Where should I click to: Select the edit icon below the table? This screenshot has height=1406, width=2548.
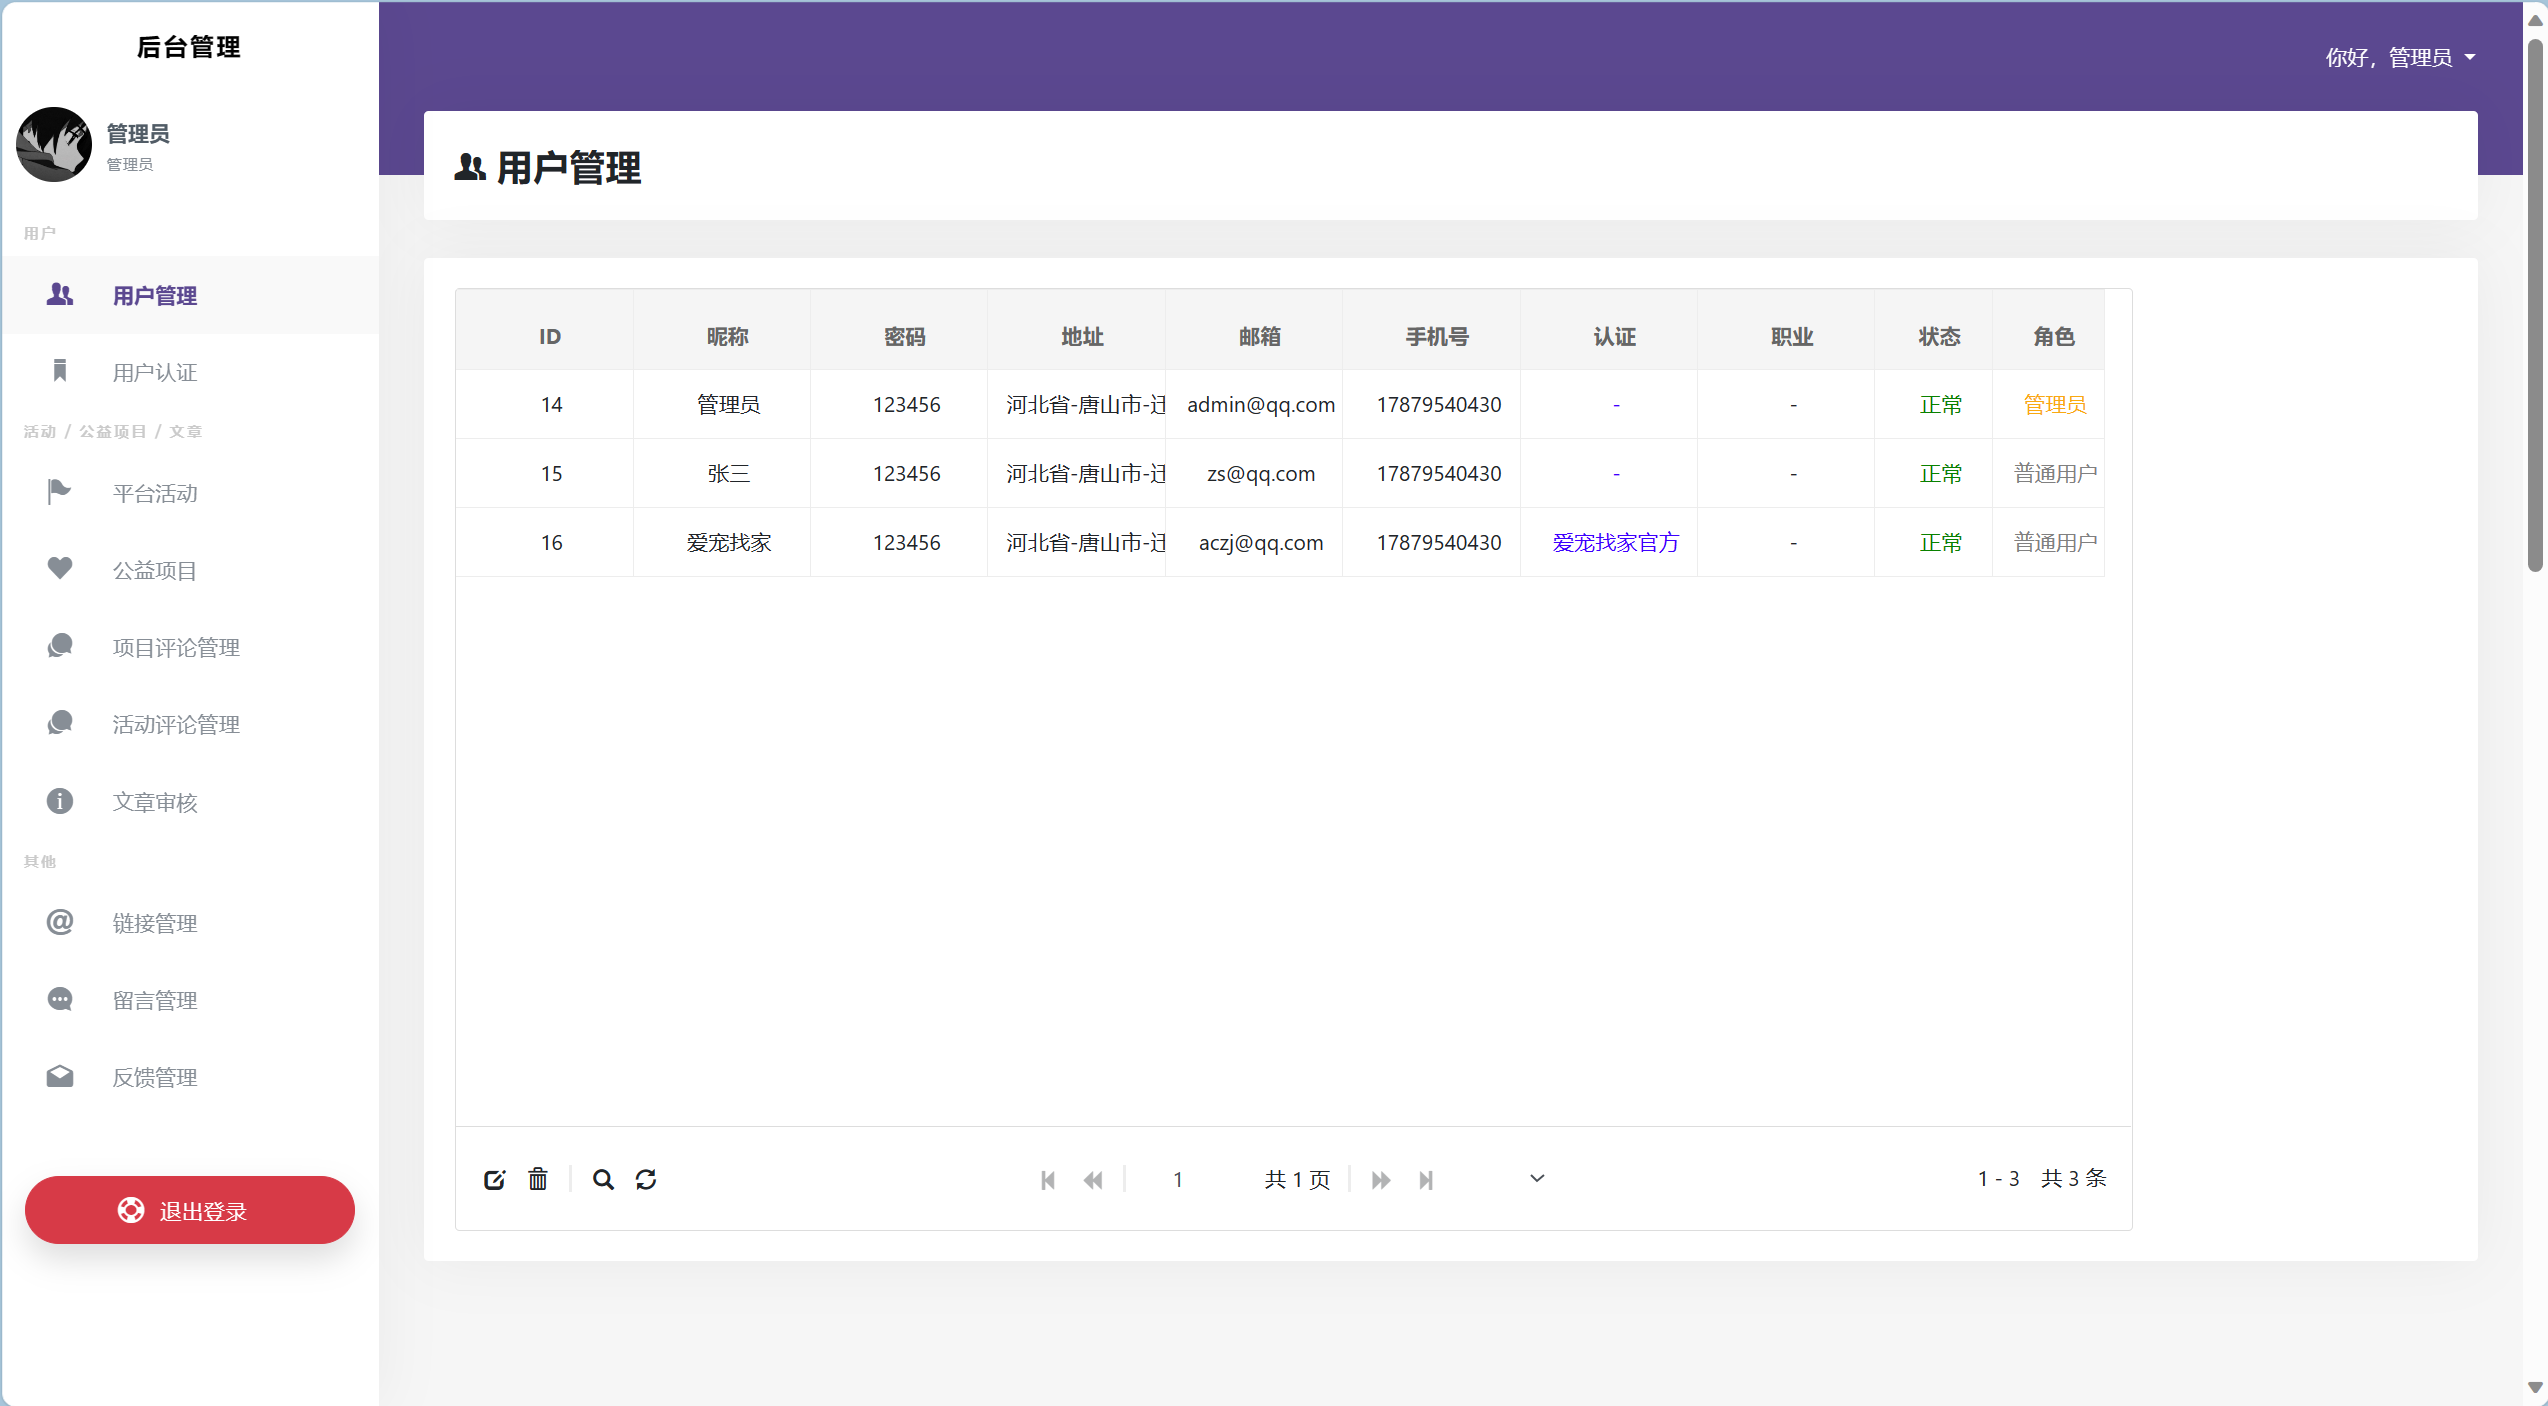(495, 1180)
